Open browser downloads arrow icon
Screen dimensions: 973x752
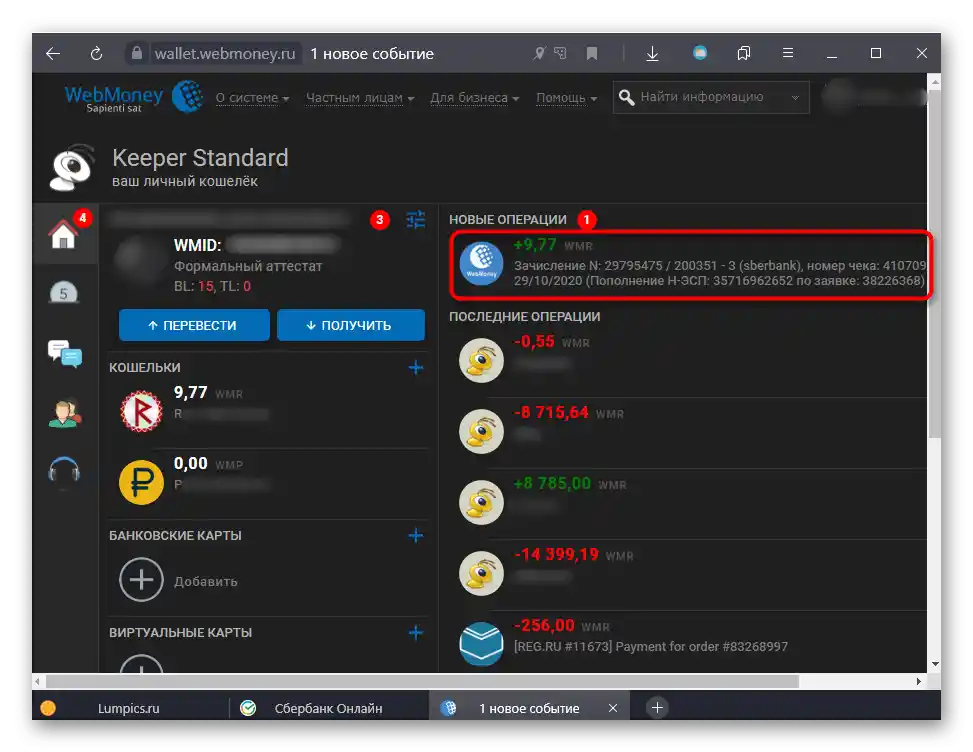pyautogui.click(x=652, y=54)
